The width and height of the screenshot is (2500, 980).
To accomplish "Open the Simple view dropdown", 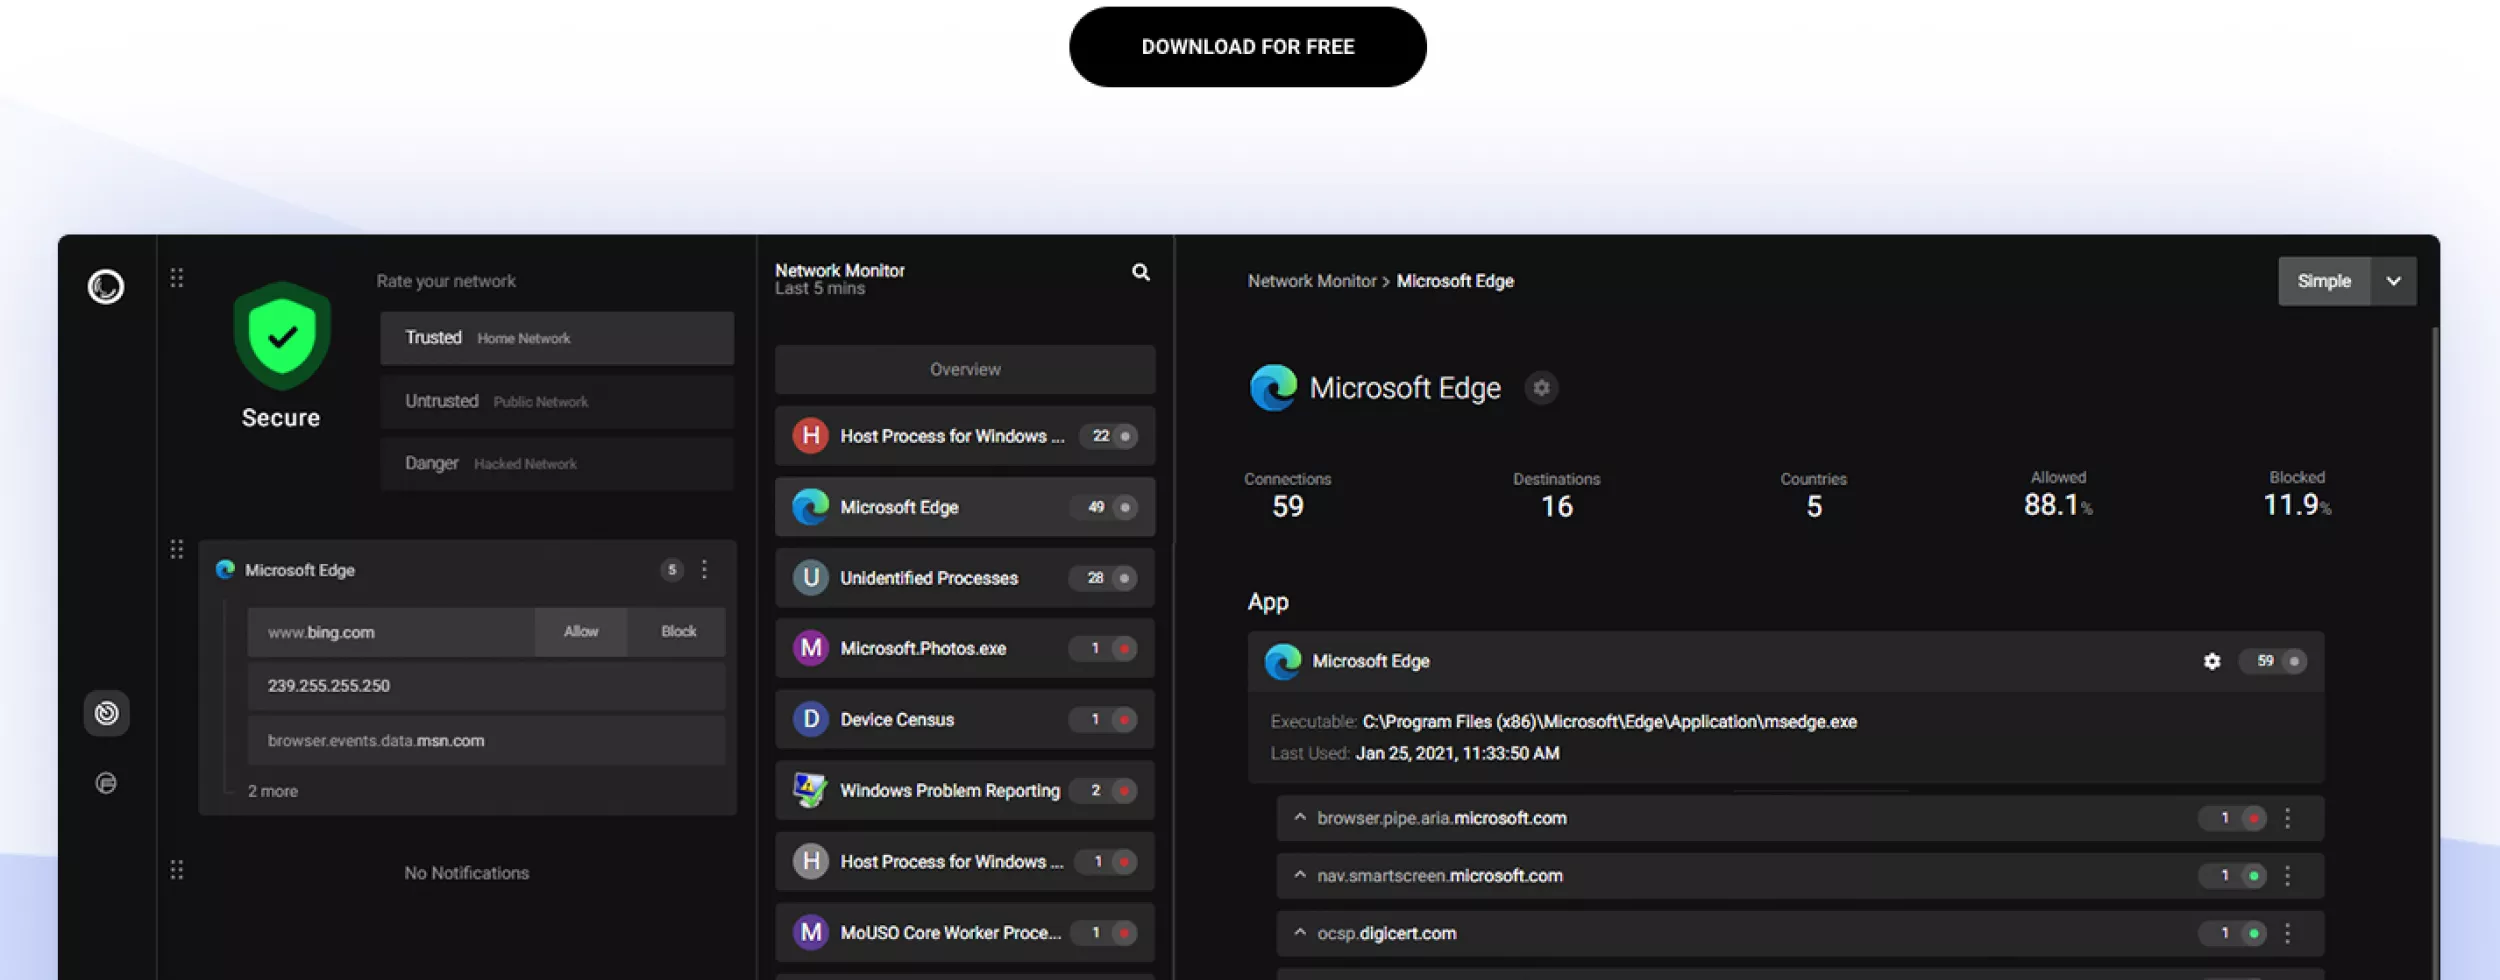I will coord(2394,281).
